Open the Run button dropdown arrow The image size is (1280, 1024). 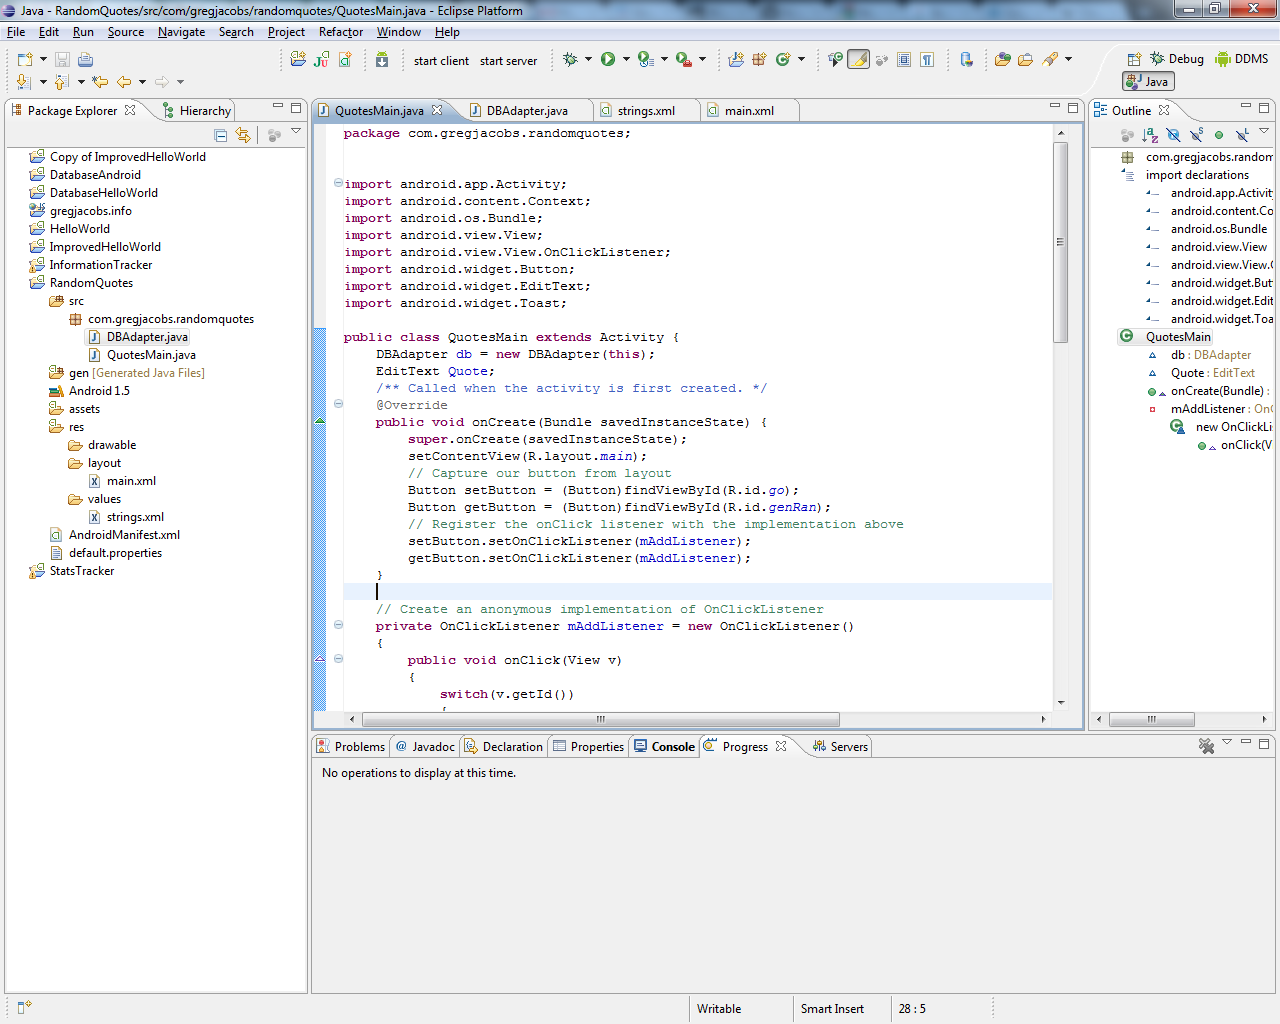(624, 60)
